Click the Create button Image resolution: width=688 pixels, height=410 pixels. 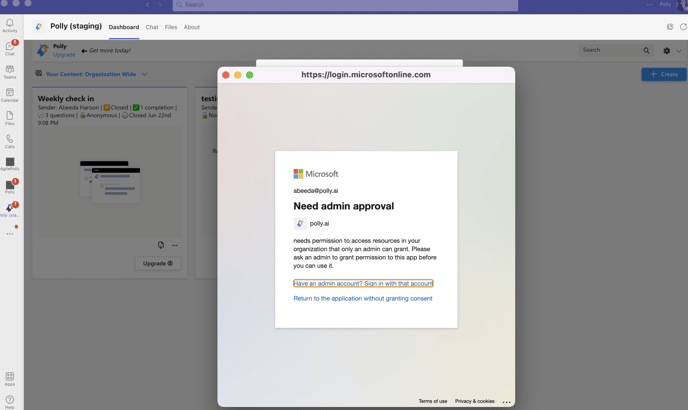point(664,74)
